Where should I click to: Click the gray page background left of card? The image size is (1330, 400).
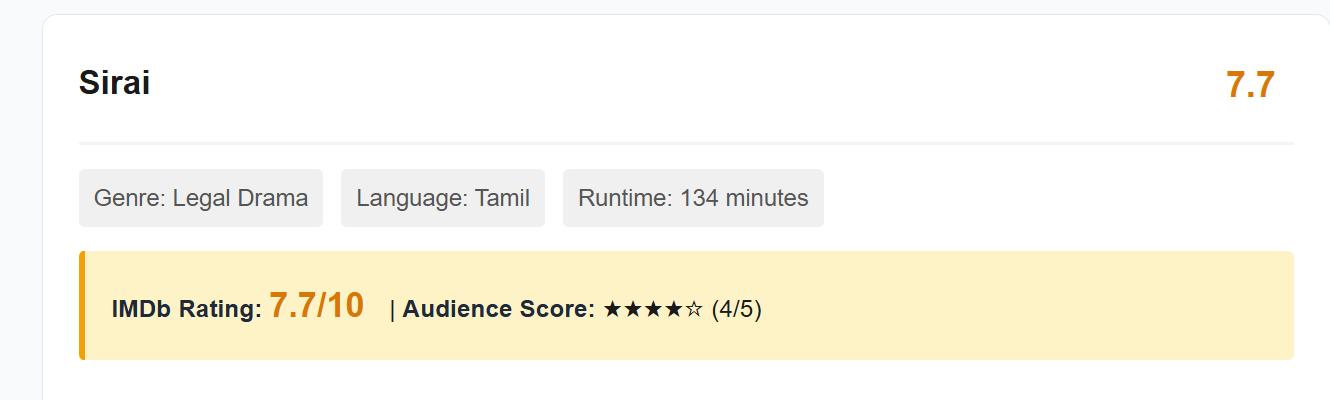[20, 200]
